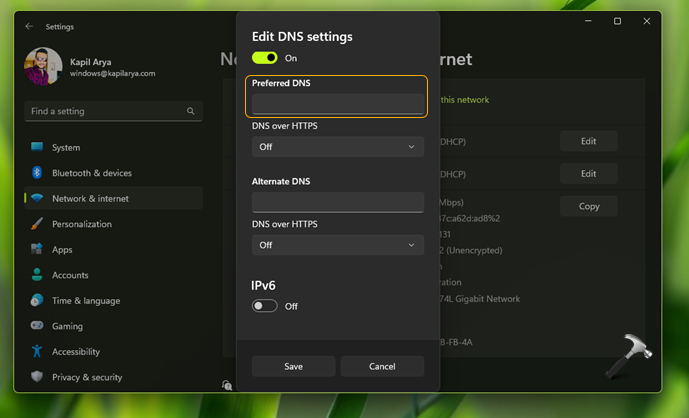Open Privacy & security settings
The image size is (689, 418).
click(x=87, y=377)
